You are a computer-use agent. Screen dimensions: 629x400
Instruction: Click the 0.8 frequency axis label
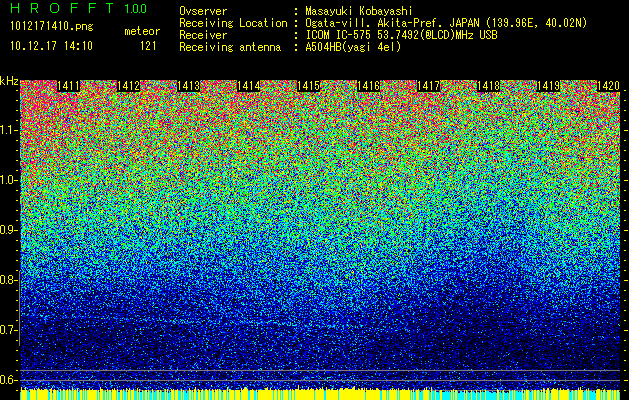[8, 280]
